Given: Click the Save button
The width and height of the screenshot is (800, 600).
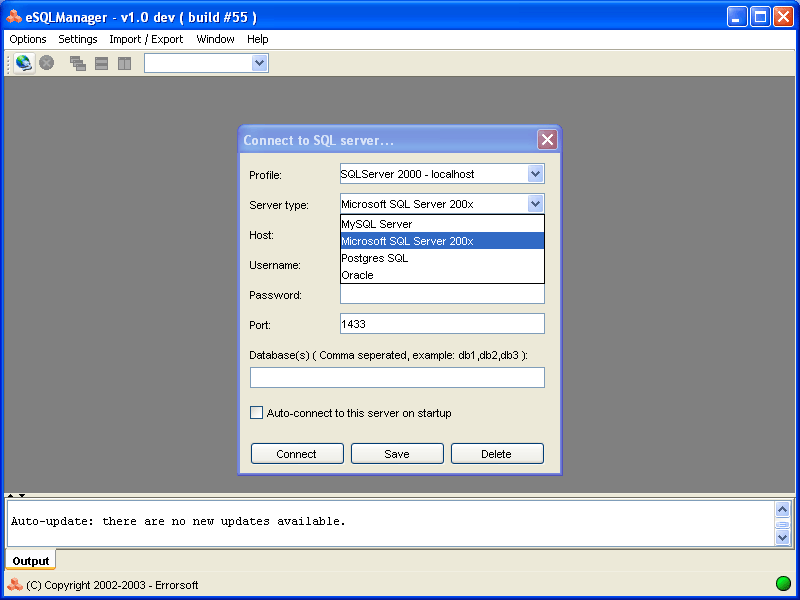Looking at the screenshot, I should [397, 454].
